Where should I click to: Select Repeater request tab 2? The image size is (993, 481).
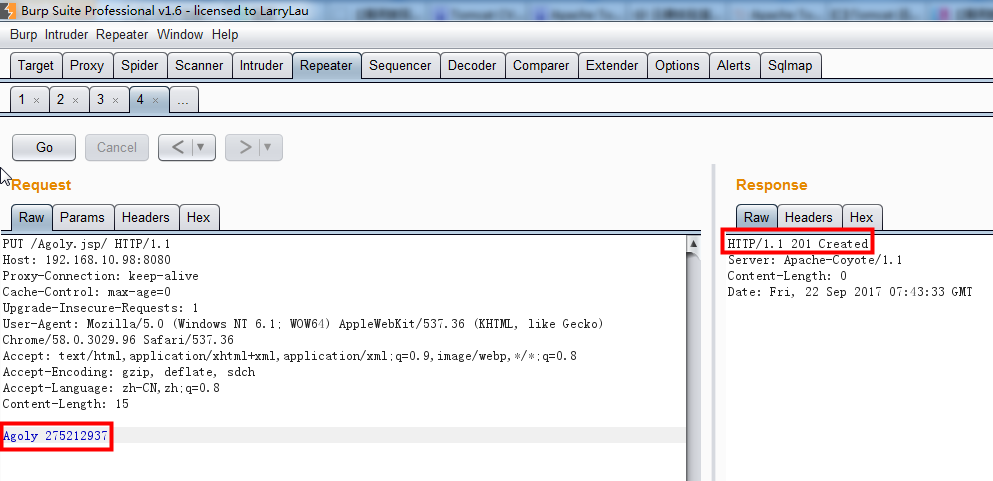[60, 100]
